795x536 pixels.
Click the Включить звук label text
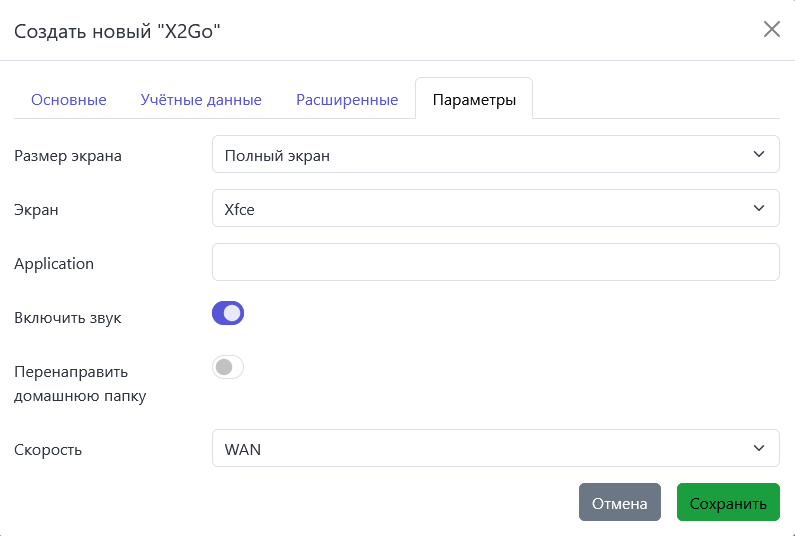[68, 318]
